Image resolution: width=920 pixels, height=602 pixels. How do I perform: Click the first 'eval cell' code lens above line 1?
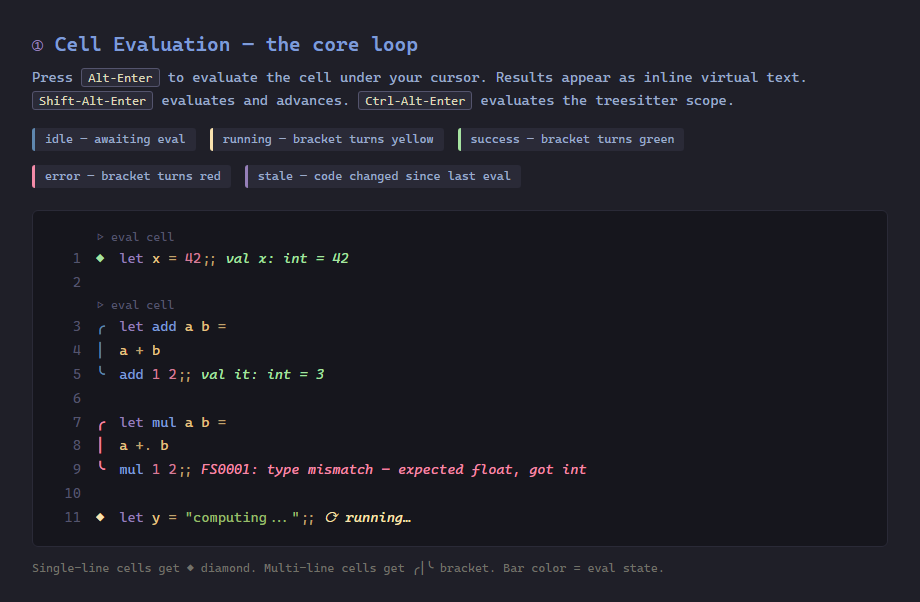[136, 237]
